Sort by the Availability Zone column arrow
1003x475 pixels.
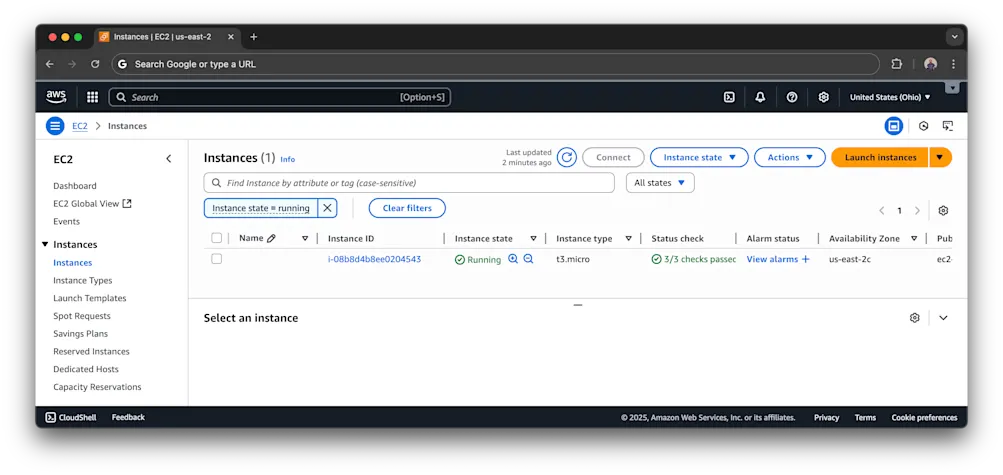[914, 238]
